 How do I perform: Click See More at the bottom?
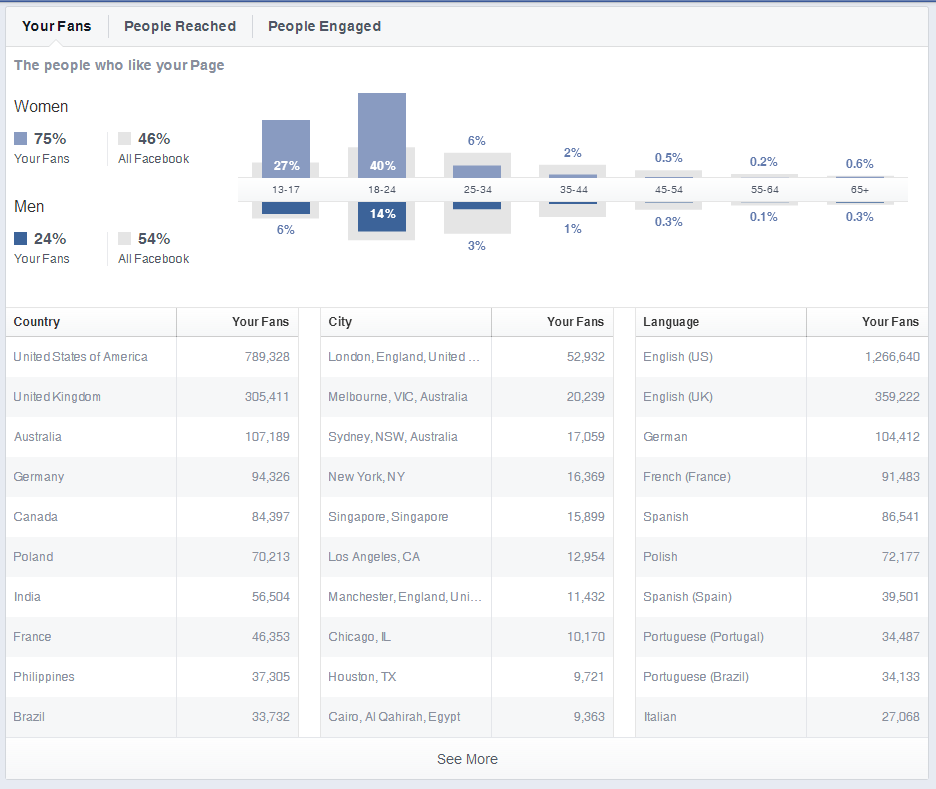pos(467,759)
